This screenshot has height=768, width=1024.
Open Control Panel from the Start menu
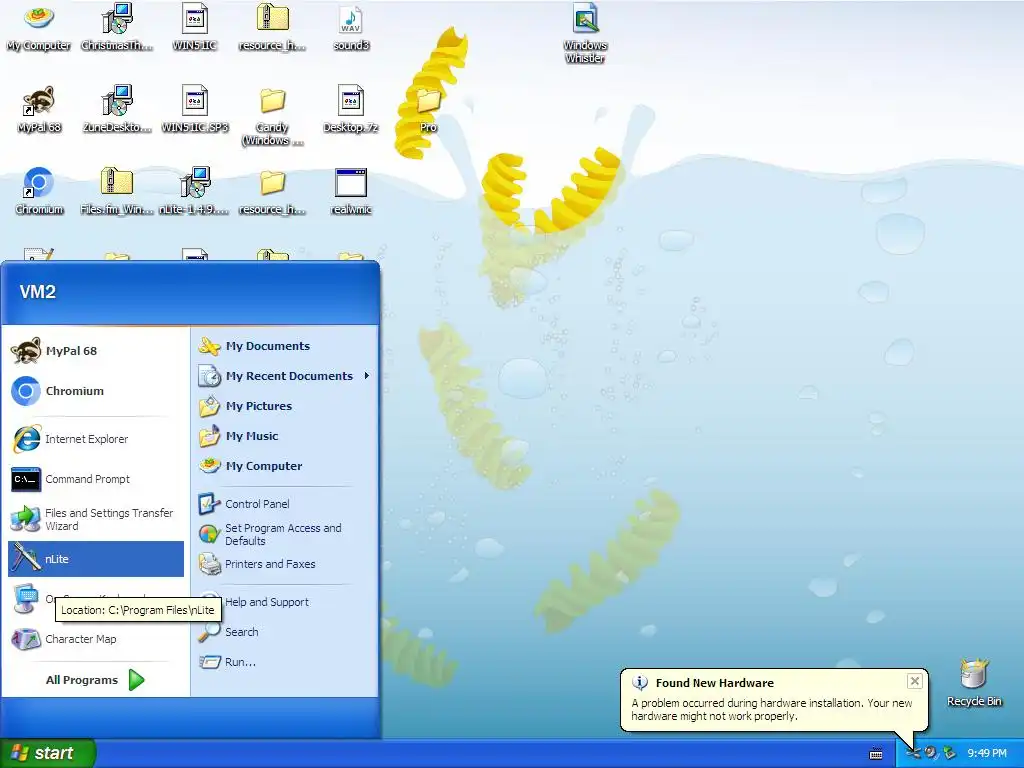284,504
